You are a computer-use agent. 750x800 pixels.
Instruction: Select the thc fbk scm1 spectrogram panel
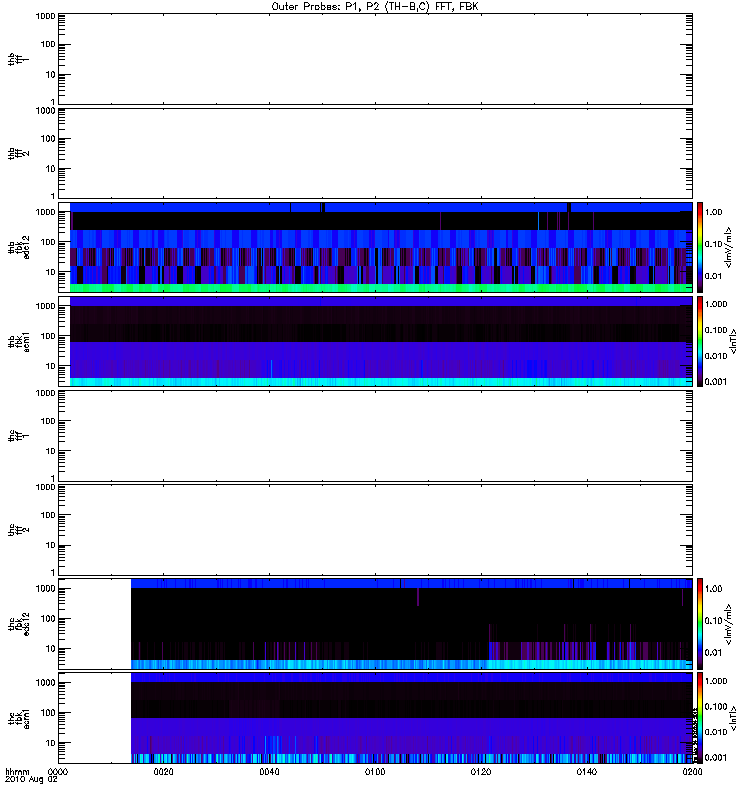tap(376, 718)
